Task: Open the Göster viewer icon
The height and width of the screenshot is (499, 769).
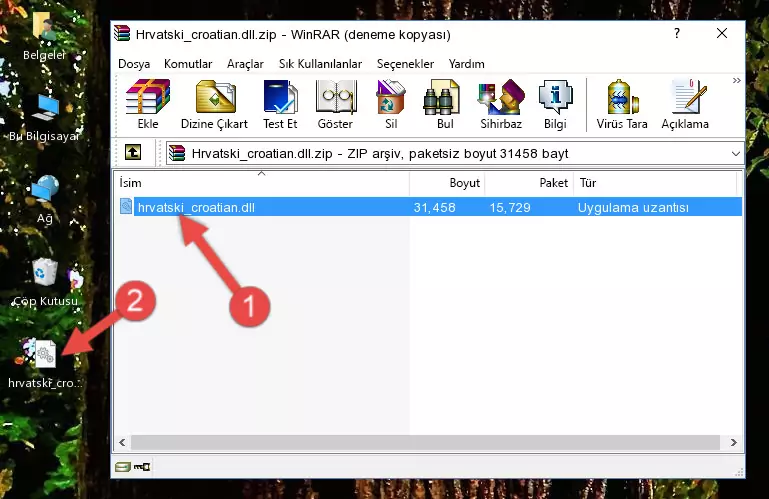Action: click(335, 105)
